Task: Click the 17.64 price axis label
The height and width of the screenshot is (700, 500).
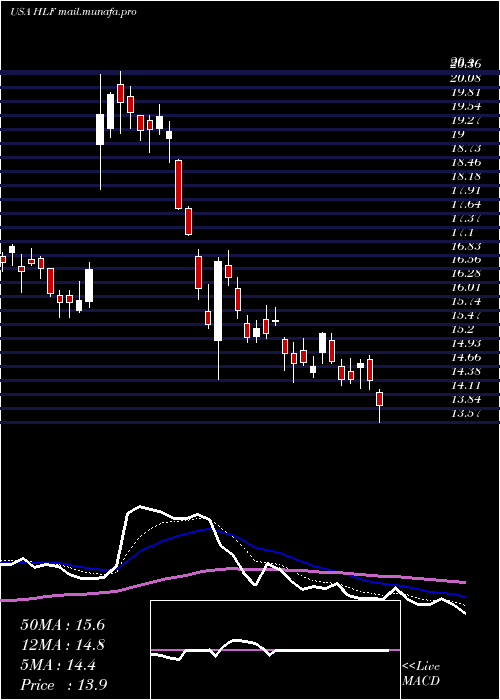Action: click(465, 204)
